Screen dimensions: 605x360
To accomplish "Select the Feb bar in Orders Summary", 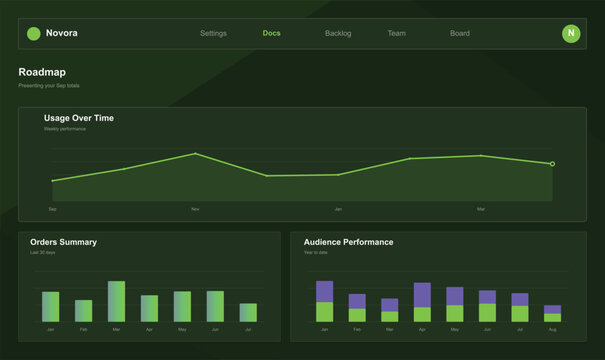I will [x=83, y=311].
